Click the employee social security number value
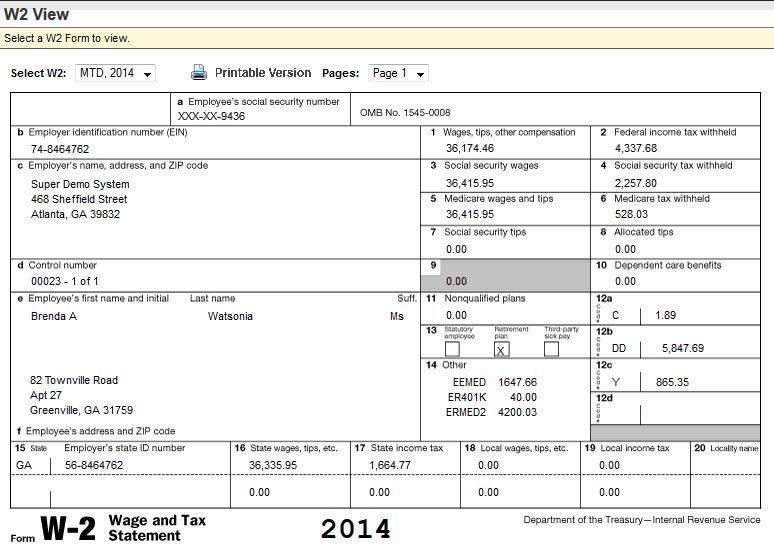774x552 pixels. (x=211, y=116)
